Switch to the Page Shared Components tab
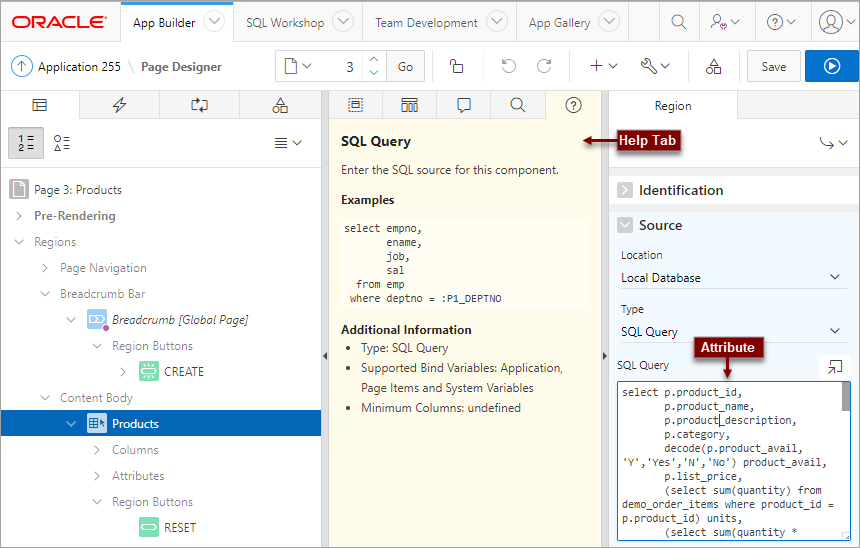The width and height of the screenshot is (860, 548). coord(280,105)
